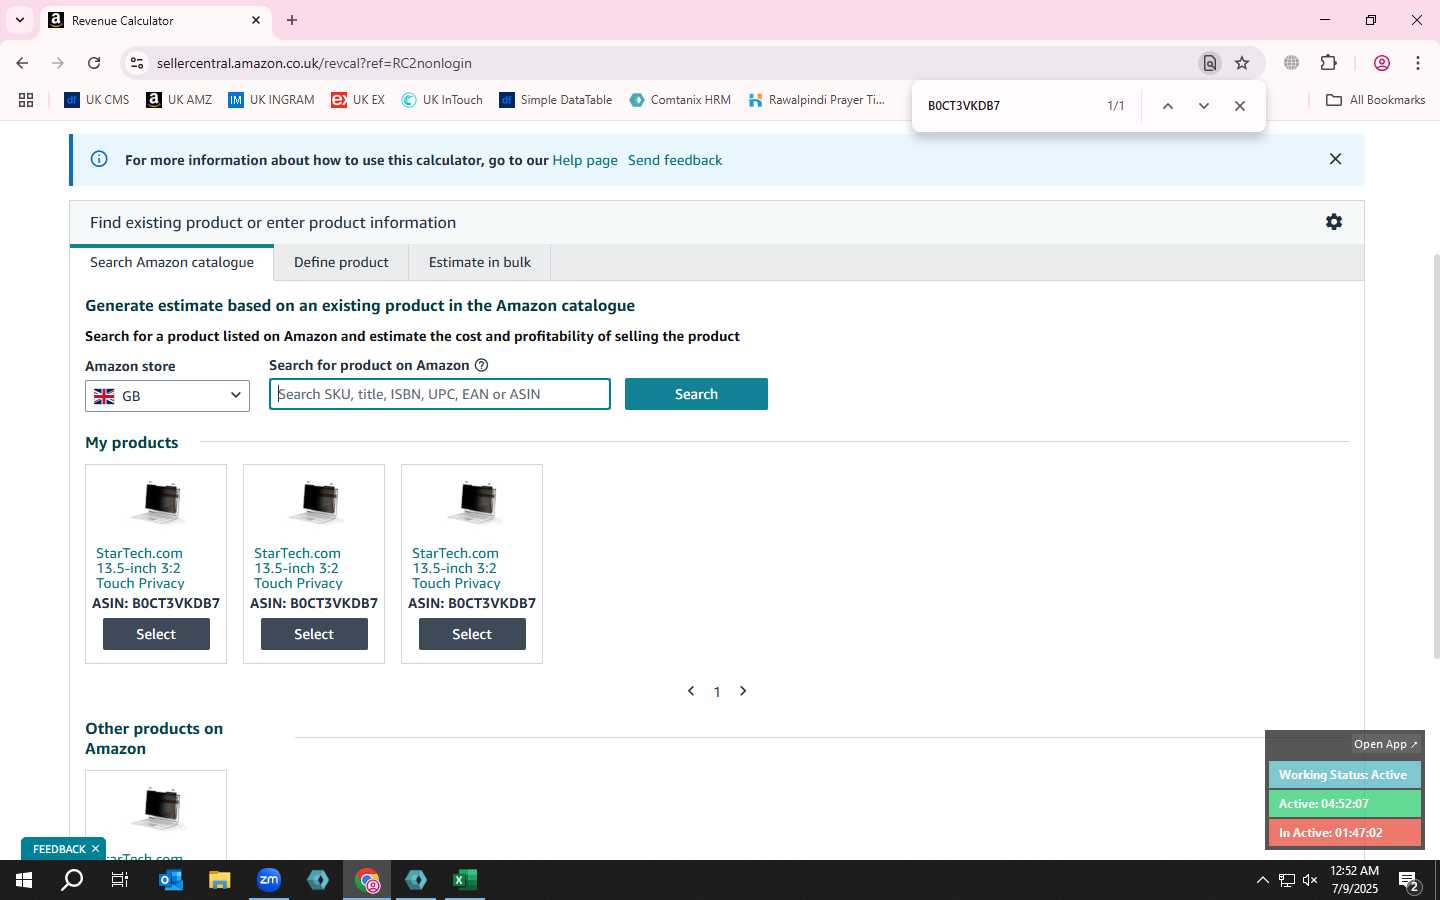The width and height of the screenshot is (1440, 900).
Task: Select the second StarTech product card
Action: pyautogui.click(x=314, y=634)
